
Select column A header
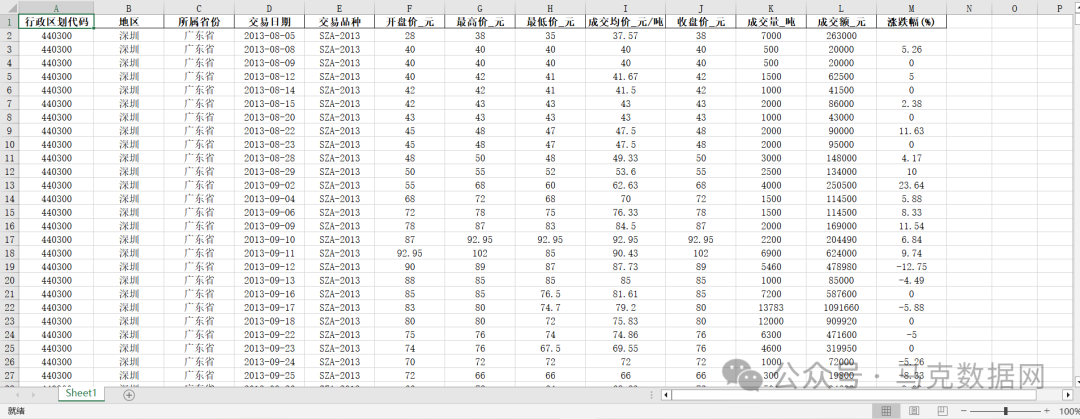(x=56, y=8)
